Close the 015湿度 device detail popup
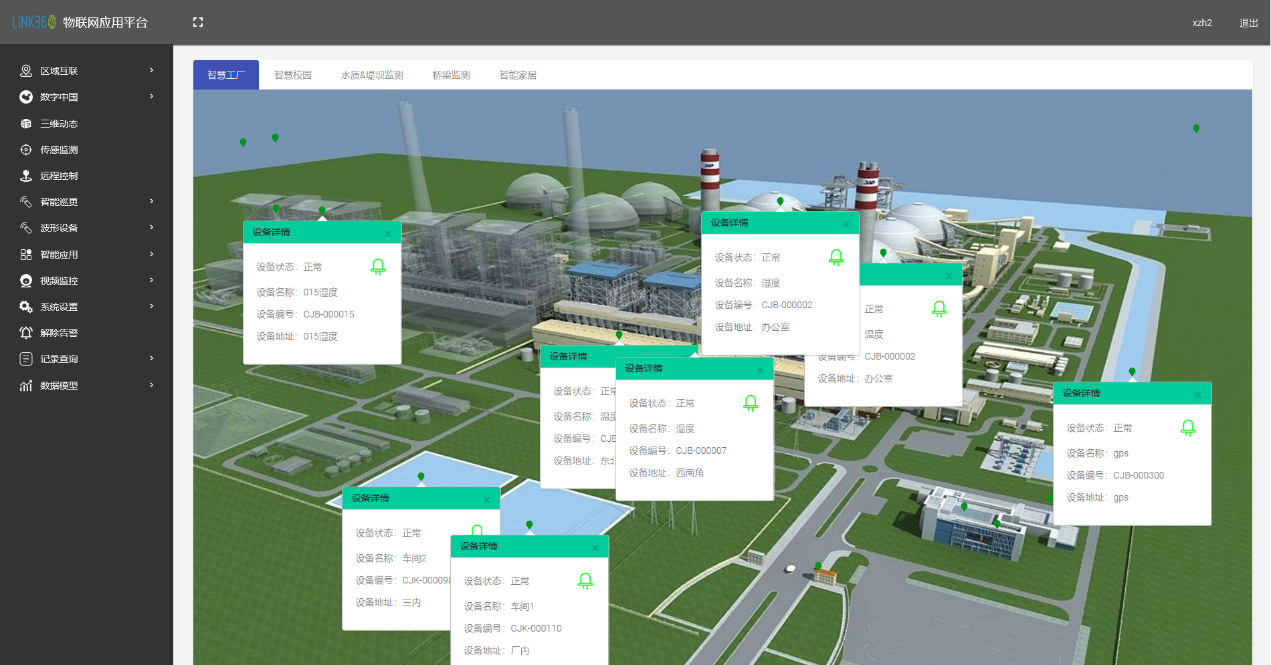 388,234
